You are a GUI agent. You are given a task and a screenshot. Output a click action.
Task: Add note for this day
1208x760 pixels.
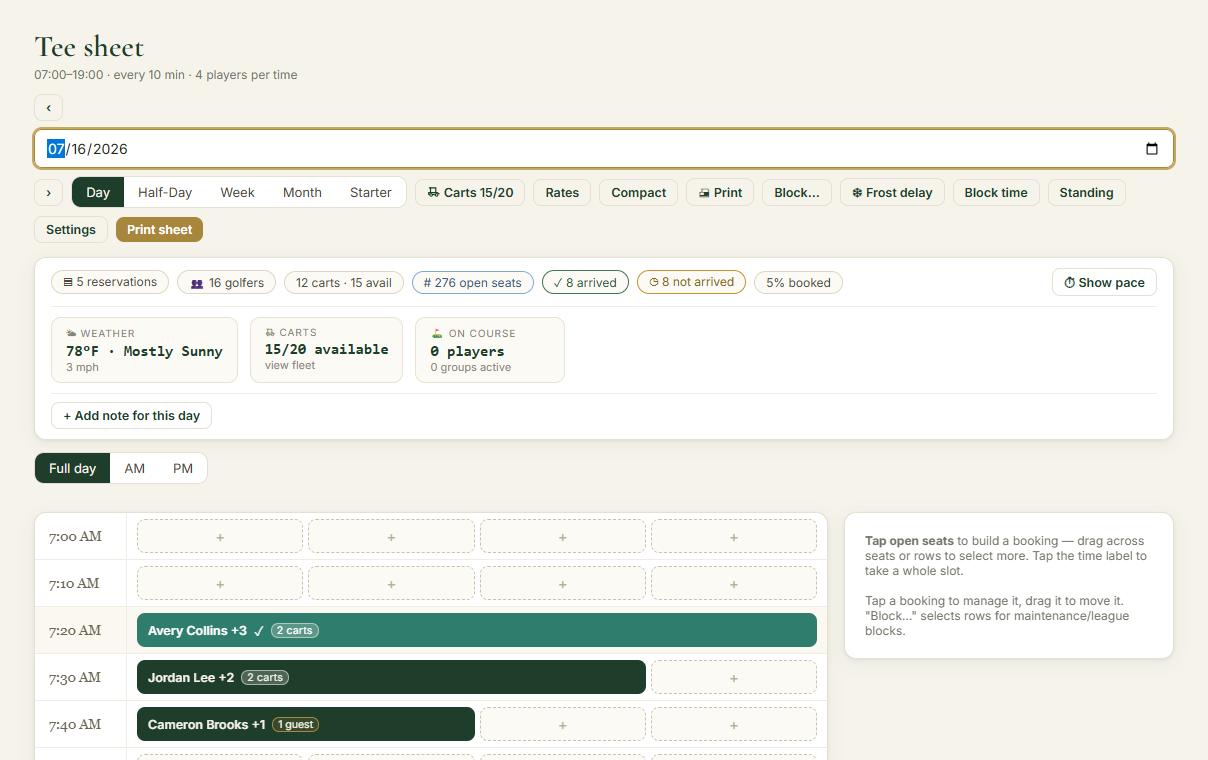click(x=132, y=415)
